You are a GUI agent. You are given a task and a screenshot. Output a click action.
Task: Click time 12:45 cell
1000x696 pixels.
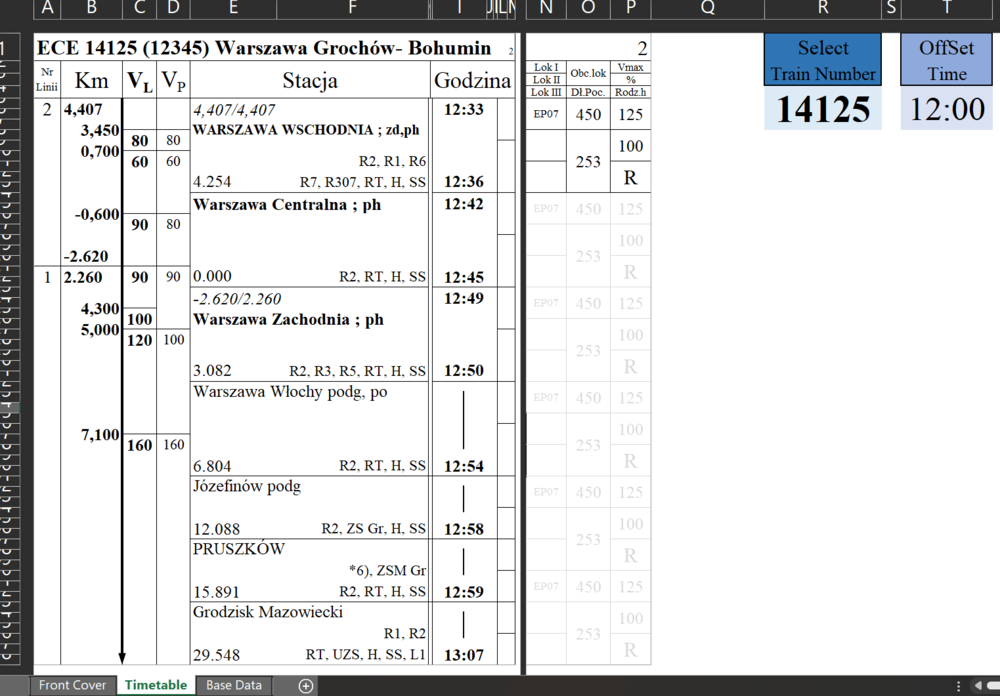click(464, 278)
